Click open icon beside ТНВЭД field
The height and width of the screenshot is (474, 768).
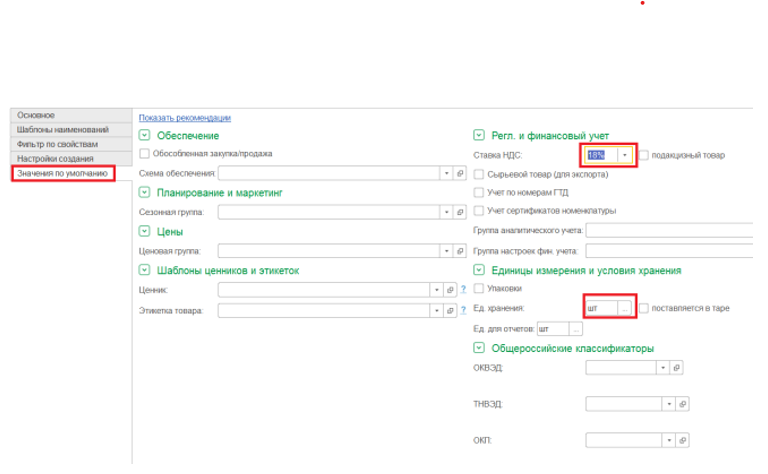click(682, 404)
